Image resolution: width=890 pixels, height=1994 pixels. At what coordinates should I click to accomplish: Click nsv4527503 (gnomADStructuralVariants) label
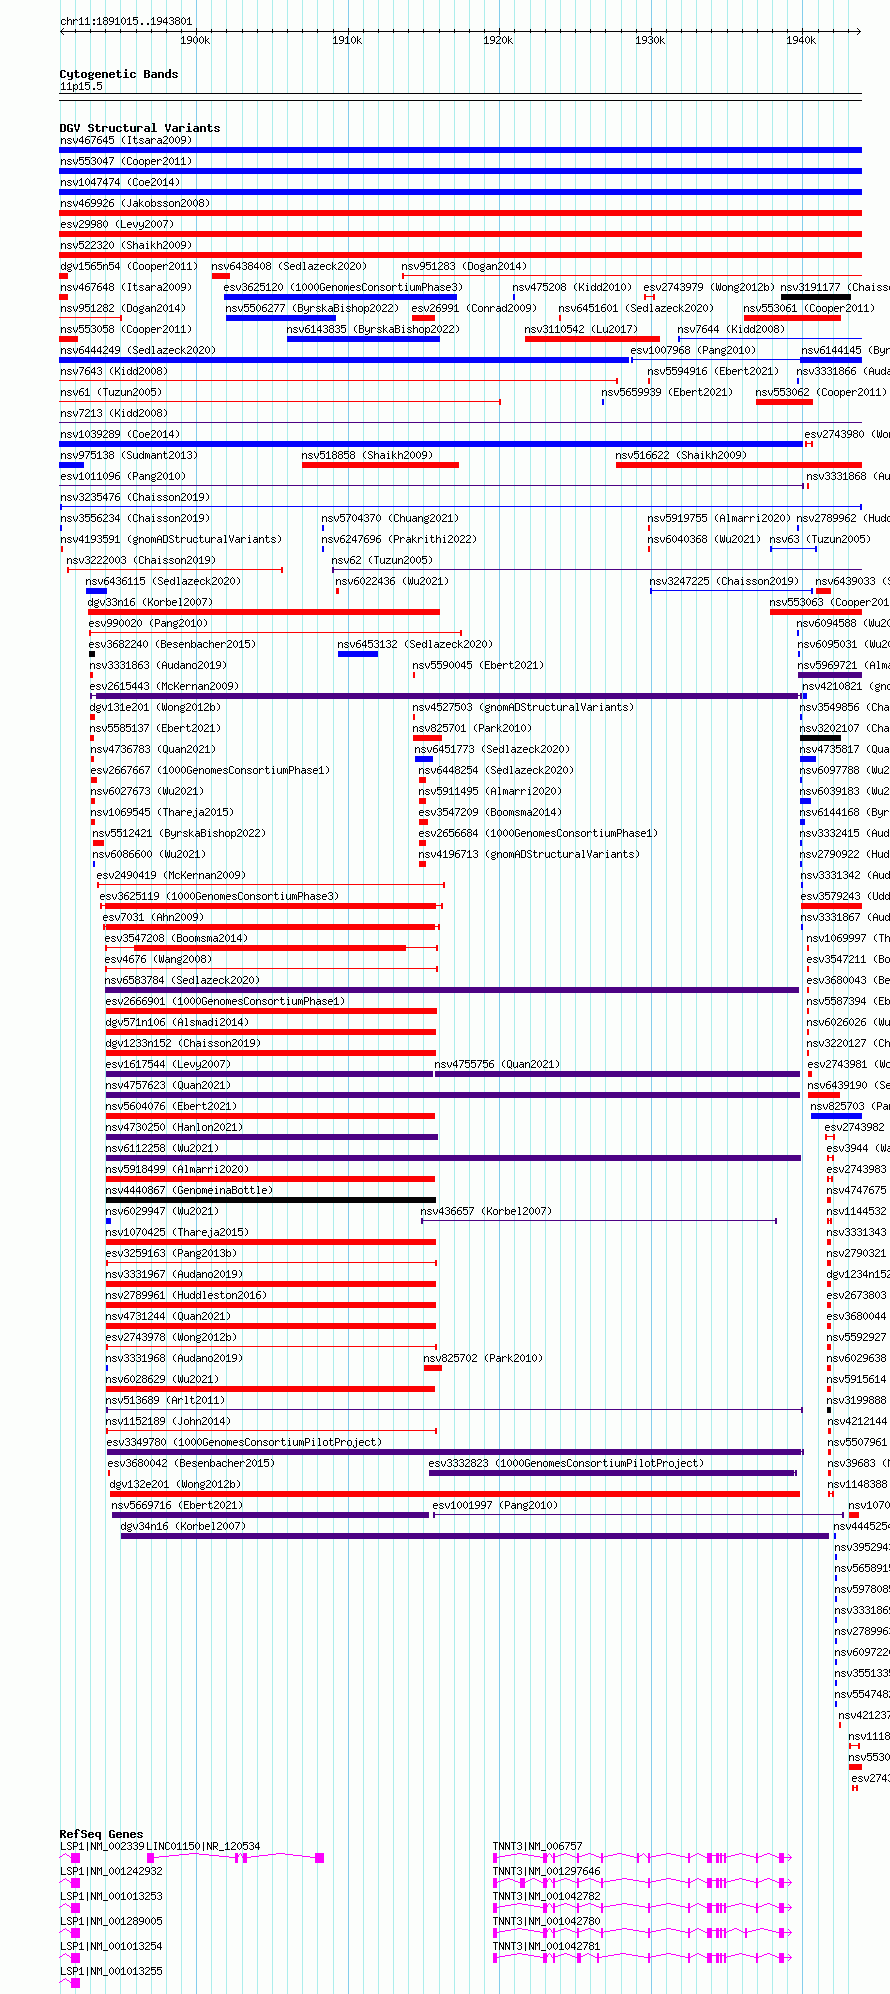[523, 707]
